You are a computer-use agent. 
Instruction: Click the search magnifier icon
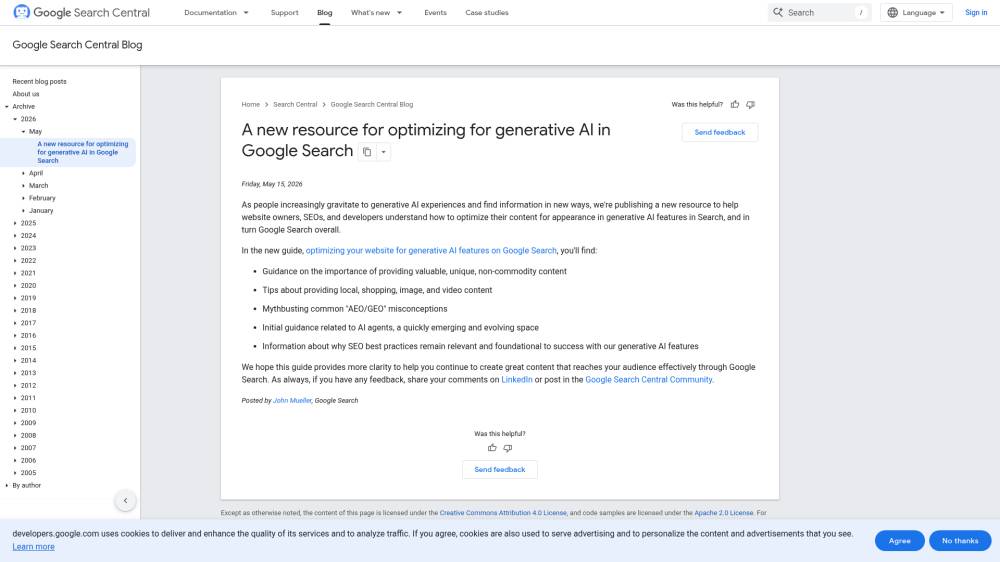click(778, 12)
